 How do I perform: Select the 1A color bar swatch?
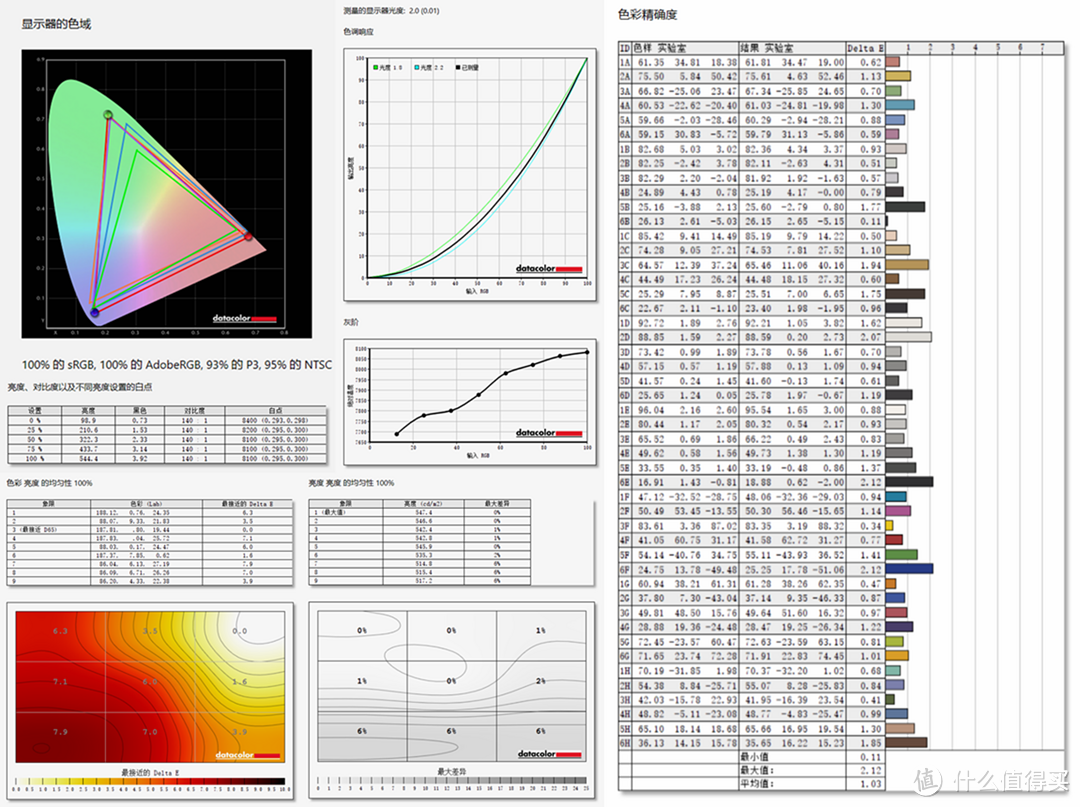tap(893, 62)
